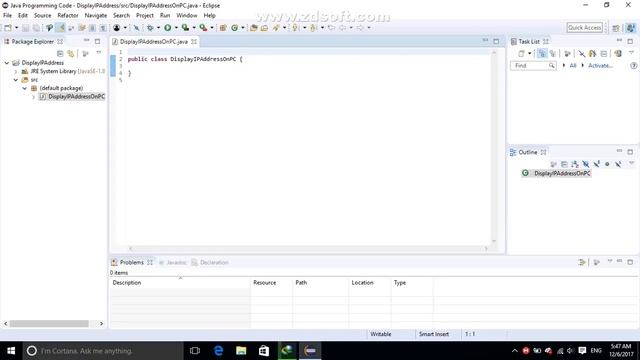Click the Coverage launch icon
Screen dimensions: 640x360
pos(185,28)
